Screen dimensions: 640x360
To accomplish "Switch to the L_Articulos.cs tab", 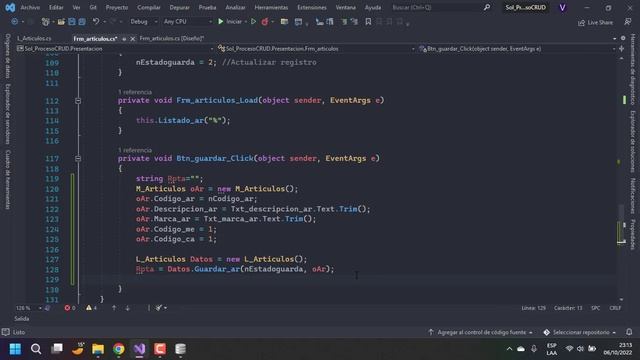I will point(34,38).
